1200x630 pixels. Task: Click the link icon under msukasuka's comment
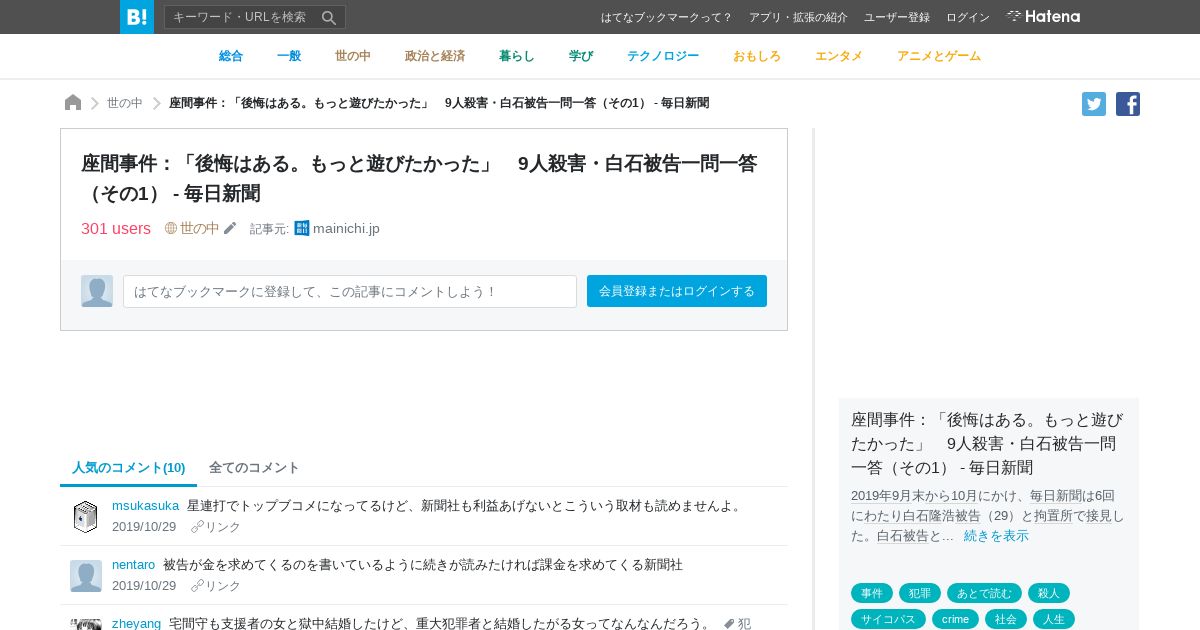[x=197, y=527]
